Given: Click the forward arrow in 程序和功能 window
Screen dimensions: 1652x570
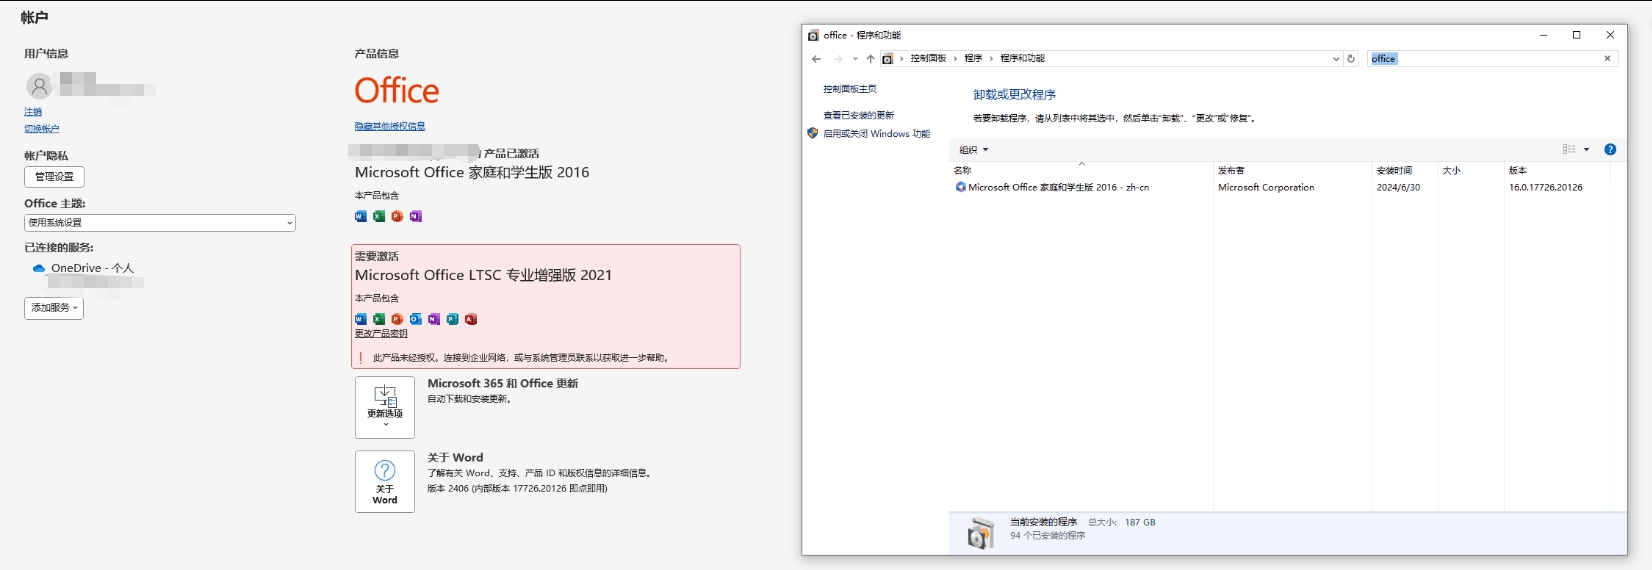Looking at the screenshot, I should click(838, 59).
